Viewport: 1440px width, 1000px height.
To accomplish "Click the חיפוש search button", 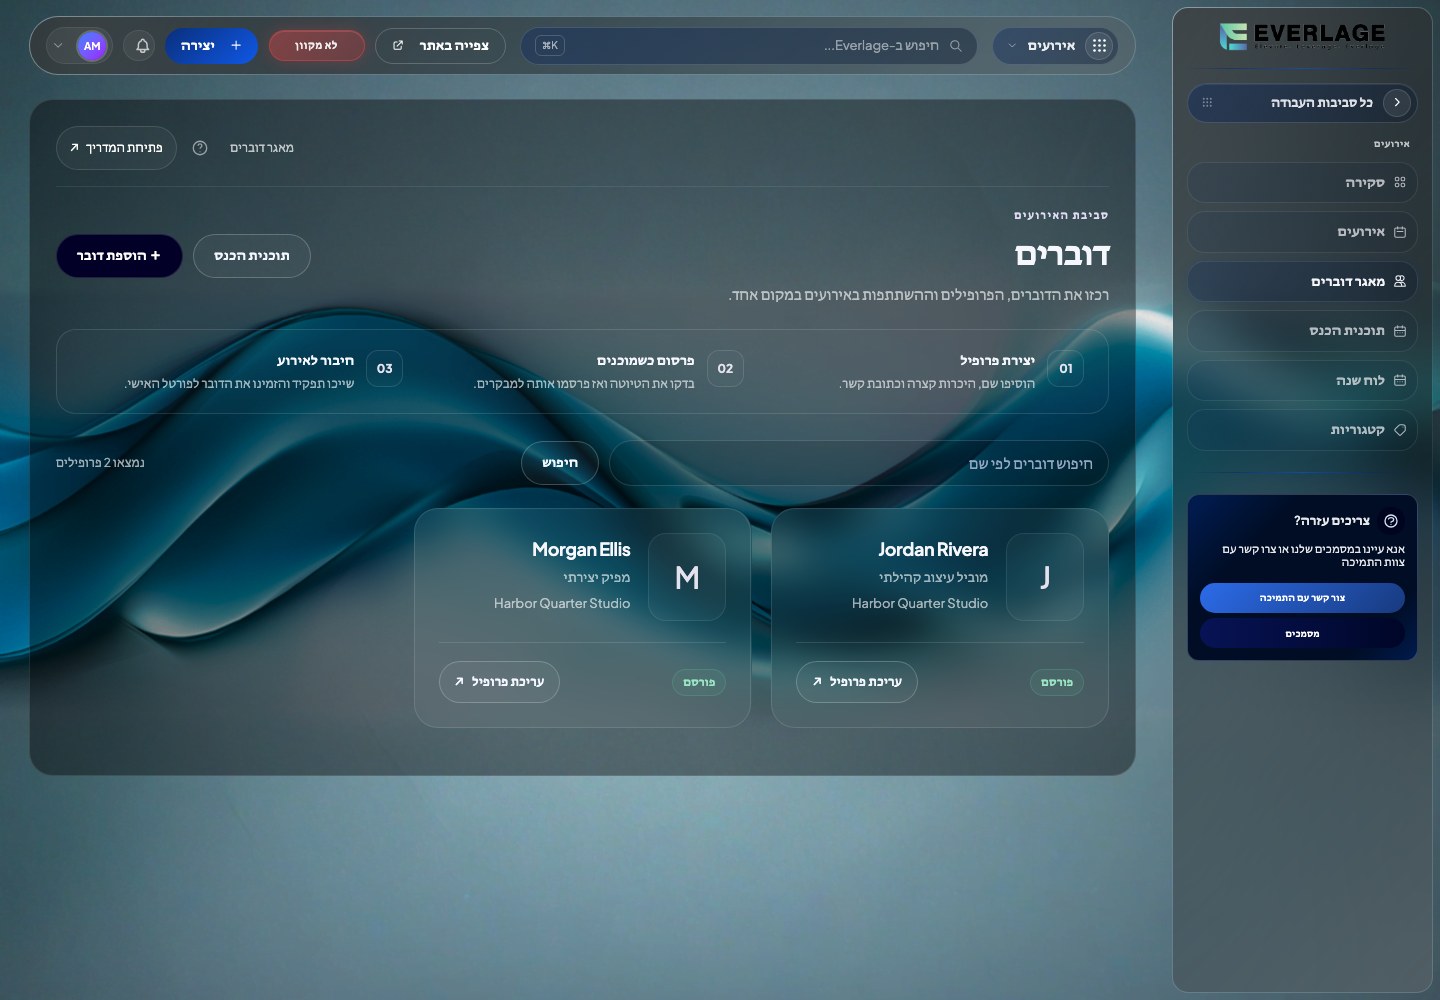I will coord(560,463).
